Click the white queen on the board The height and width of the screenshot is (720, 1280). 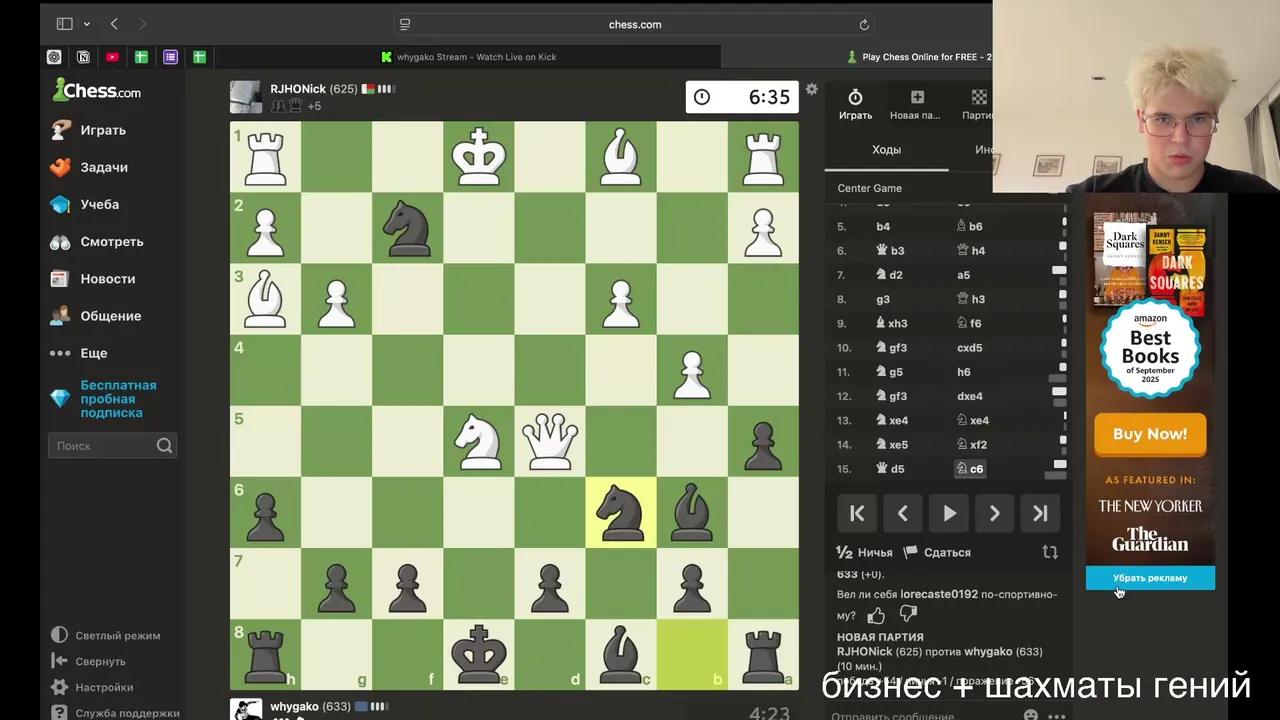tap(550, 441)
